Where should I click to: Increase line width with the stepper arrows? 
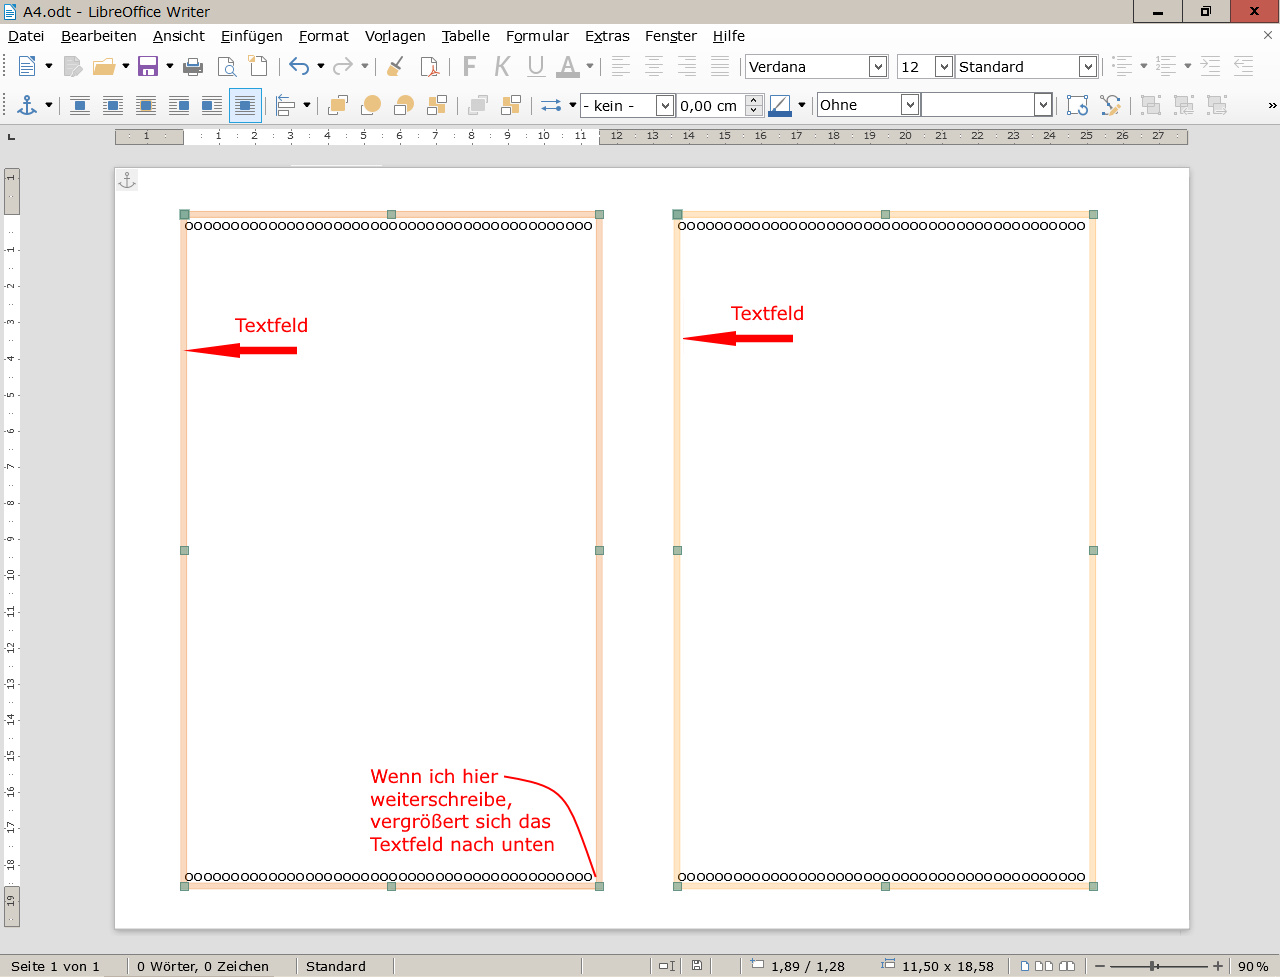754,100
